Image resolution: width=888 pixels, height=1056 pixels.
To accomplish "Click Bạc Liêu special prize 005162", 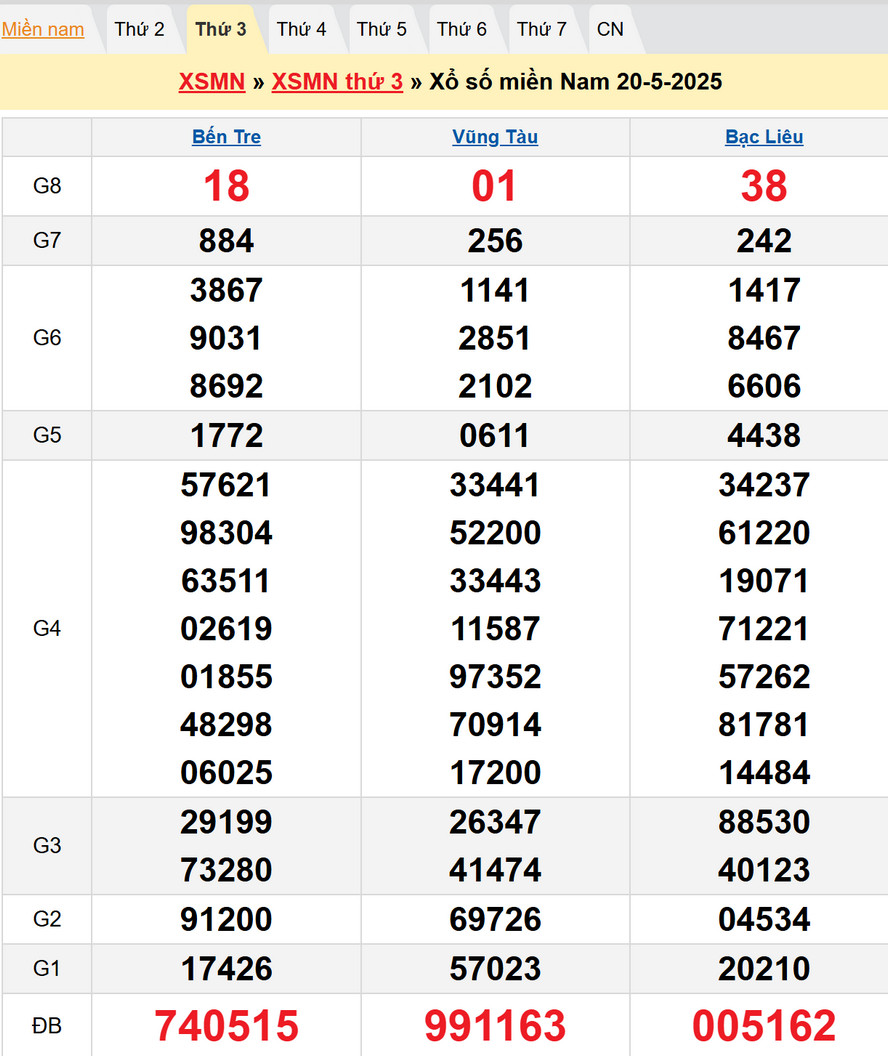I will tap(764, 1026).
